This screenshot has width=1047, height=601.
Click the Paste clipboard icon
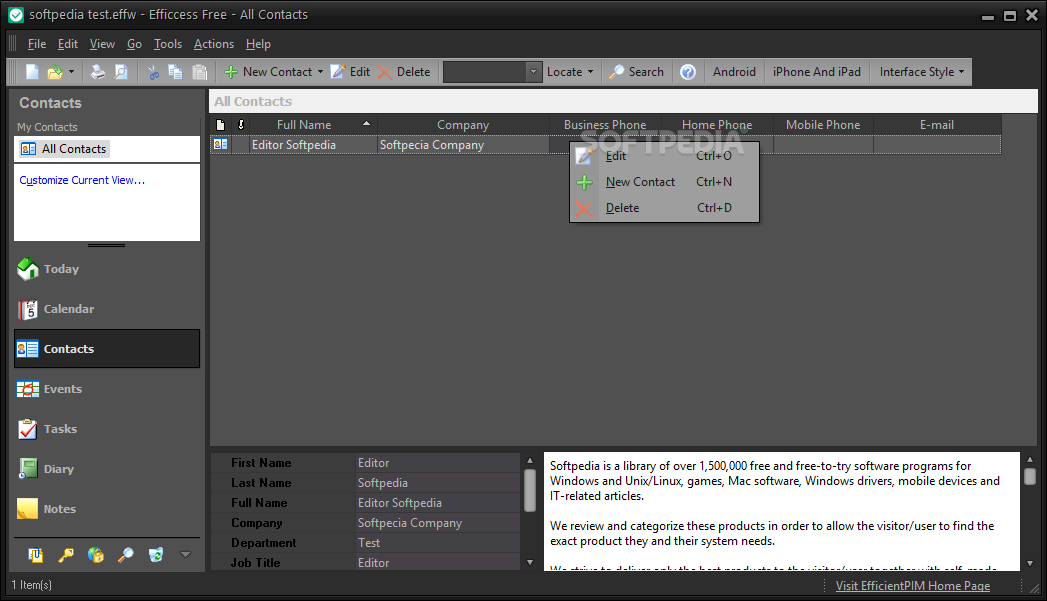(x=199, y=71)
